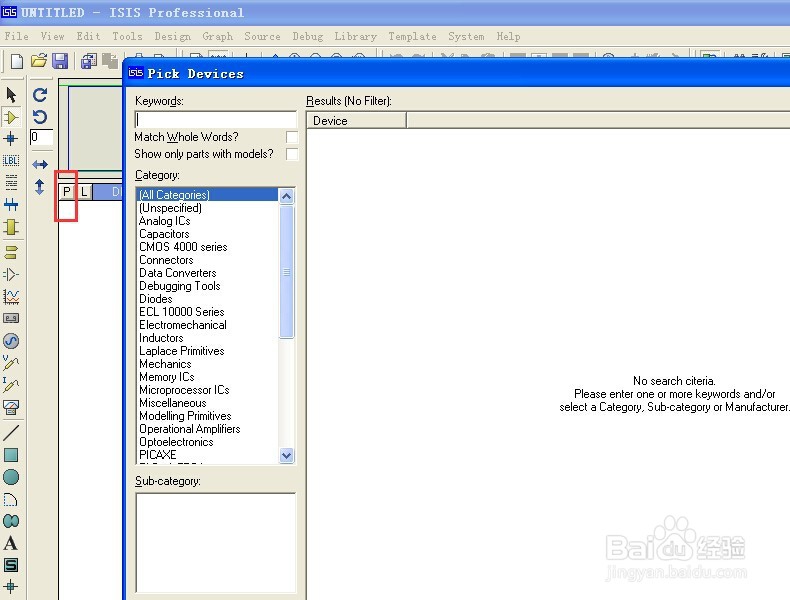Click inside the Sub-category list box
Image resolution: width=790 pixels, height=600 pixels.
[216, 543]
